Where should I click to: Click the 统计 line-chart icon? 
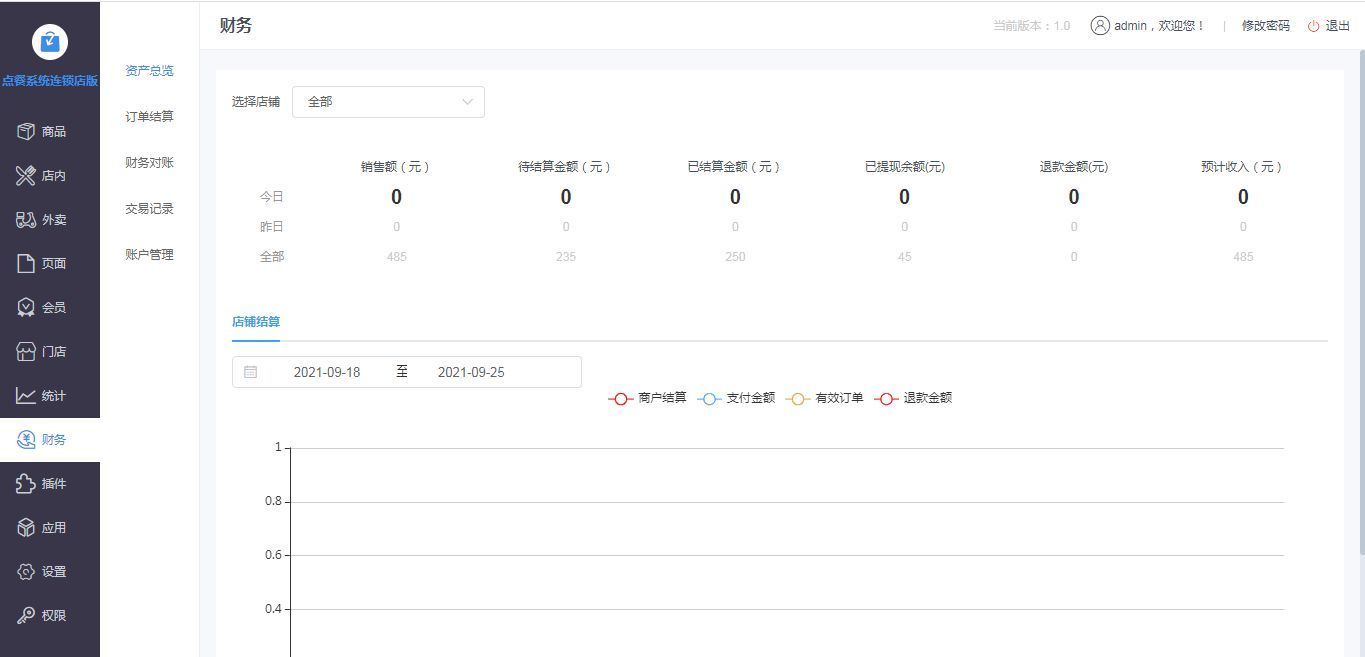click(26, 395)
